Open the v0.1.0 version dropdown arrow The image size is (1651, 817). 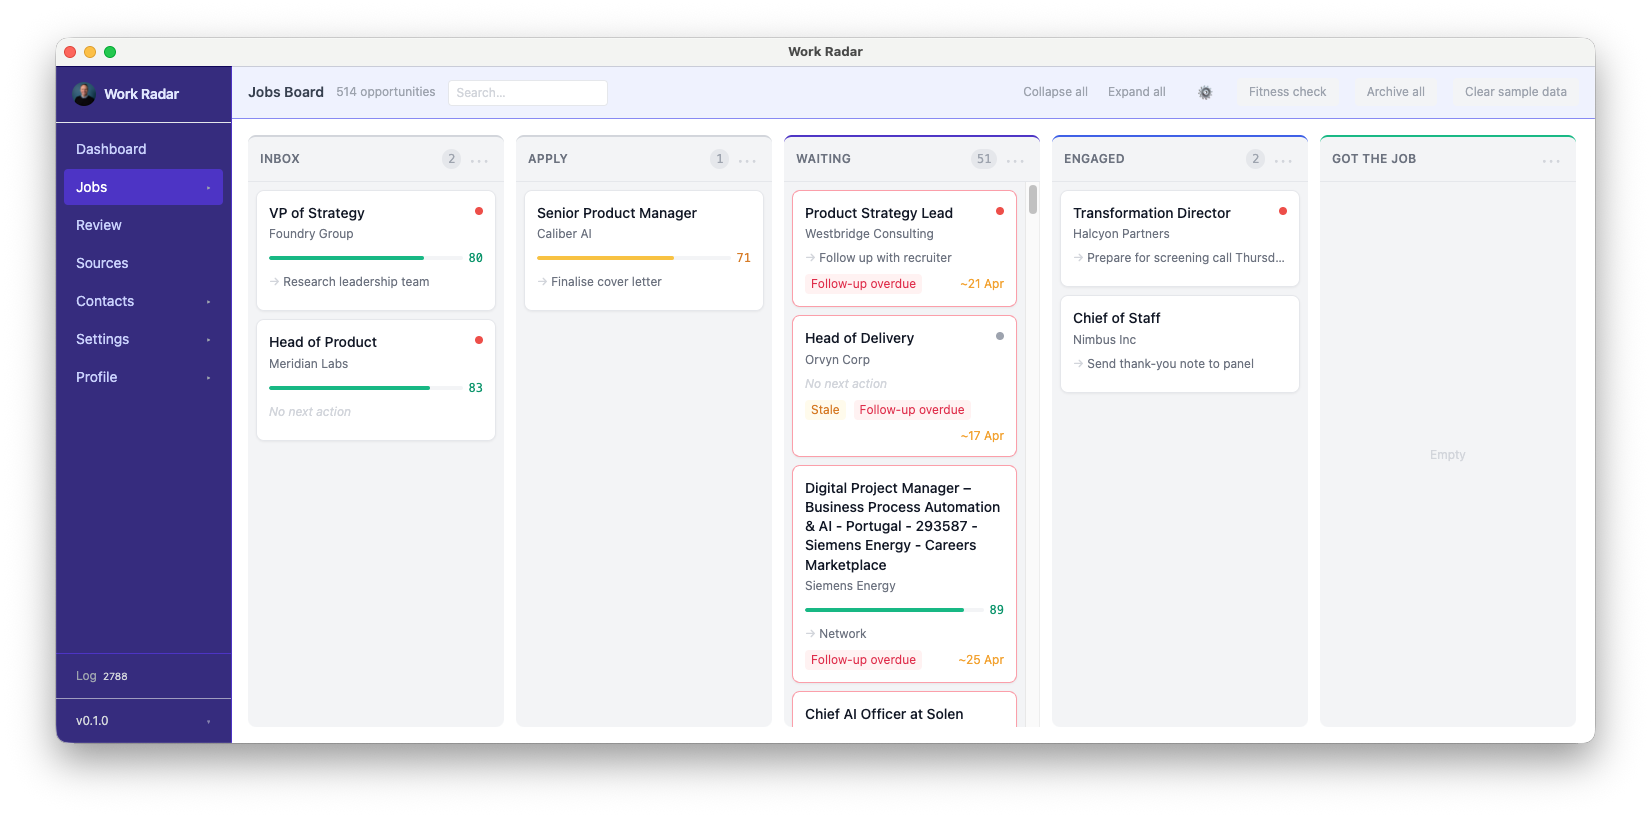(209, 722)
